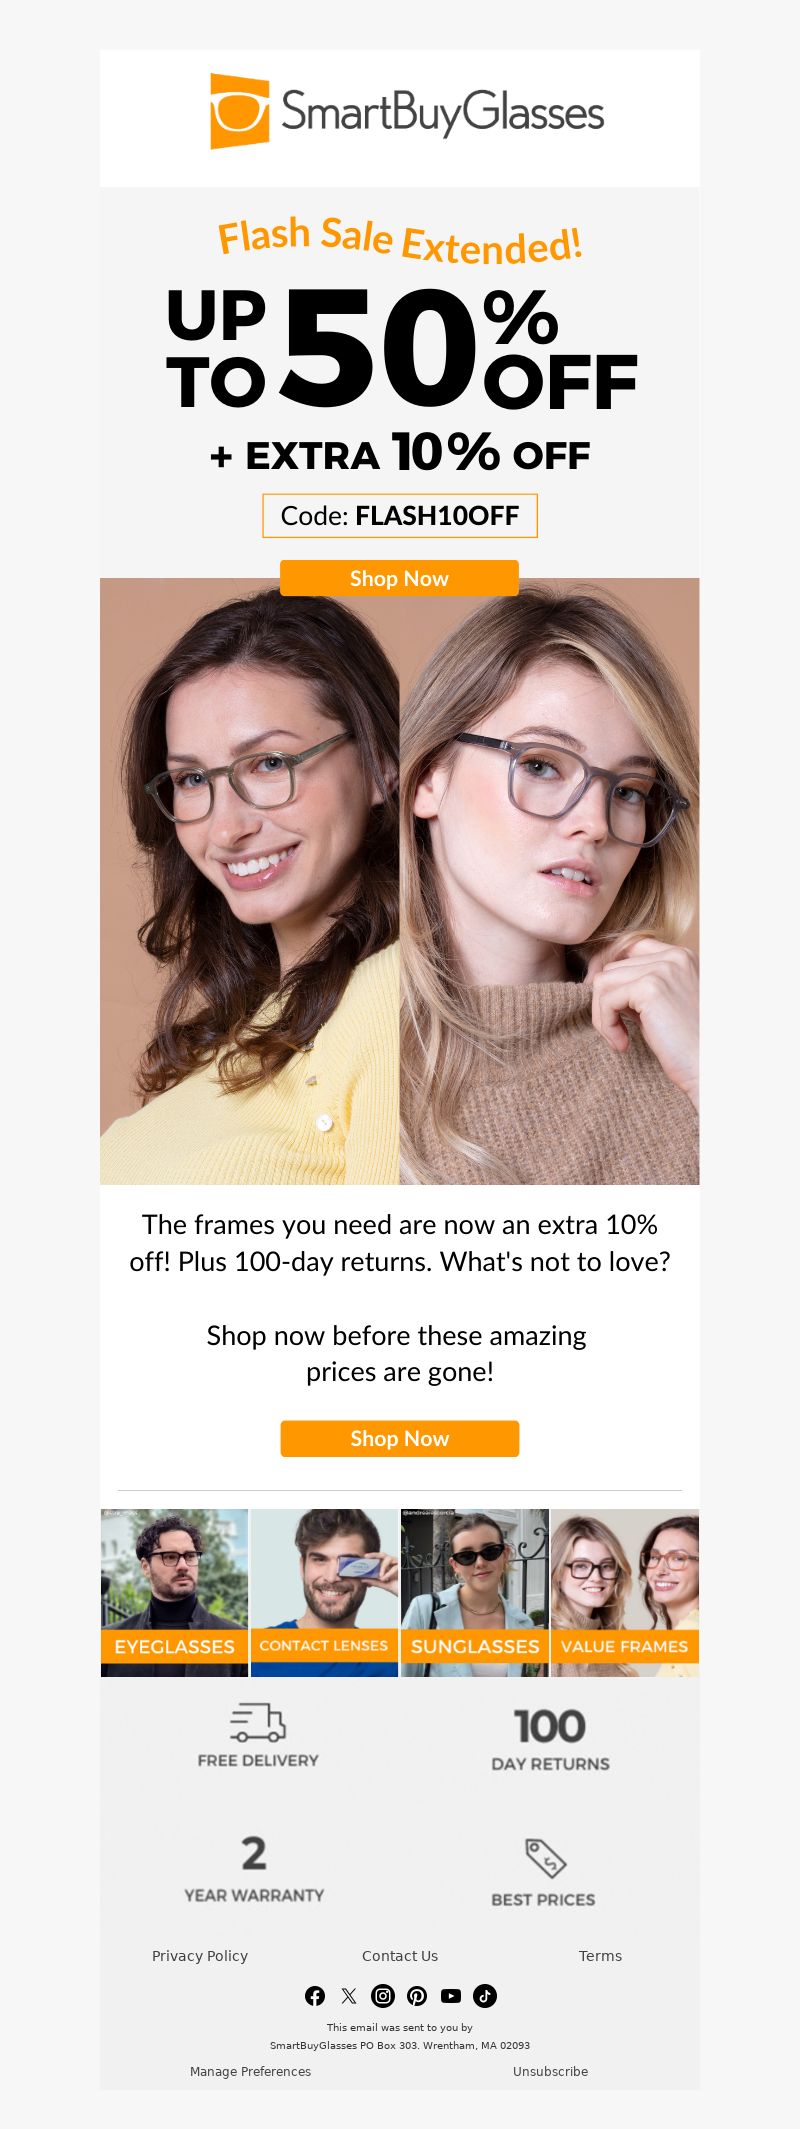
Task: Click the SmartBuyGlasses logo
Action: (x=407, y=111)
